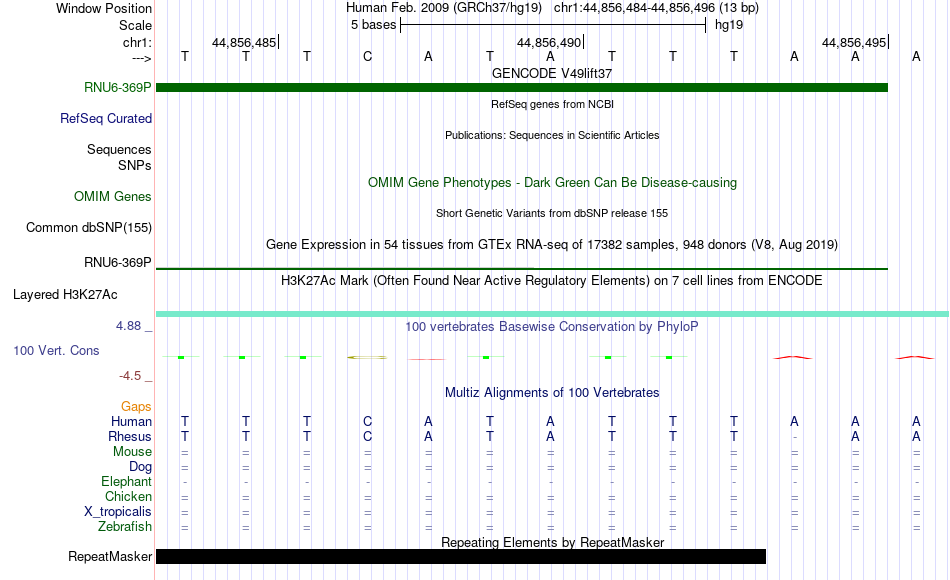Click Repeating Elements by RepeatMasker title
The height and width of the screenshot is (580, 950).
[552, 542]
